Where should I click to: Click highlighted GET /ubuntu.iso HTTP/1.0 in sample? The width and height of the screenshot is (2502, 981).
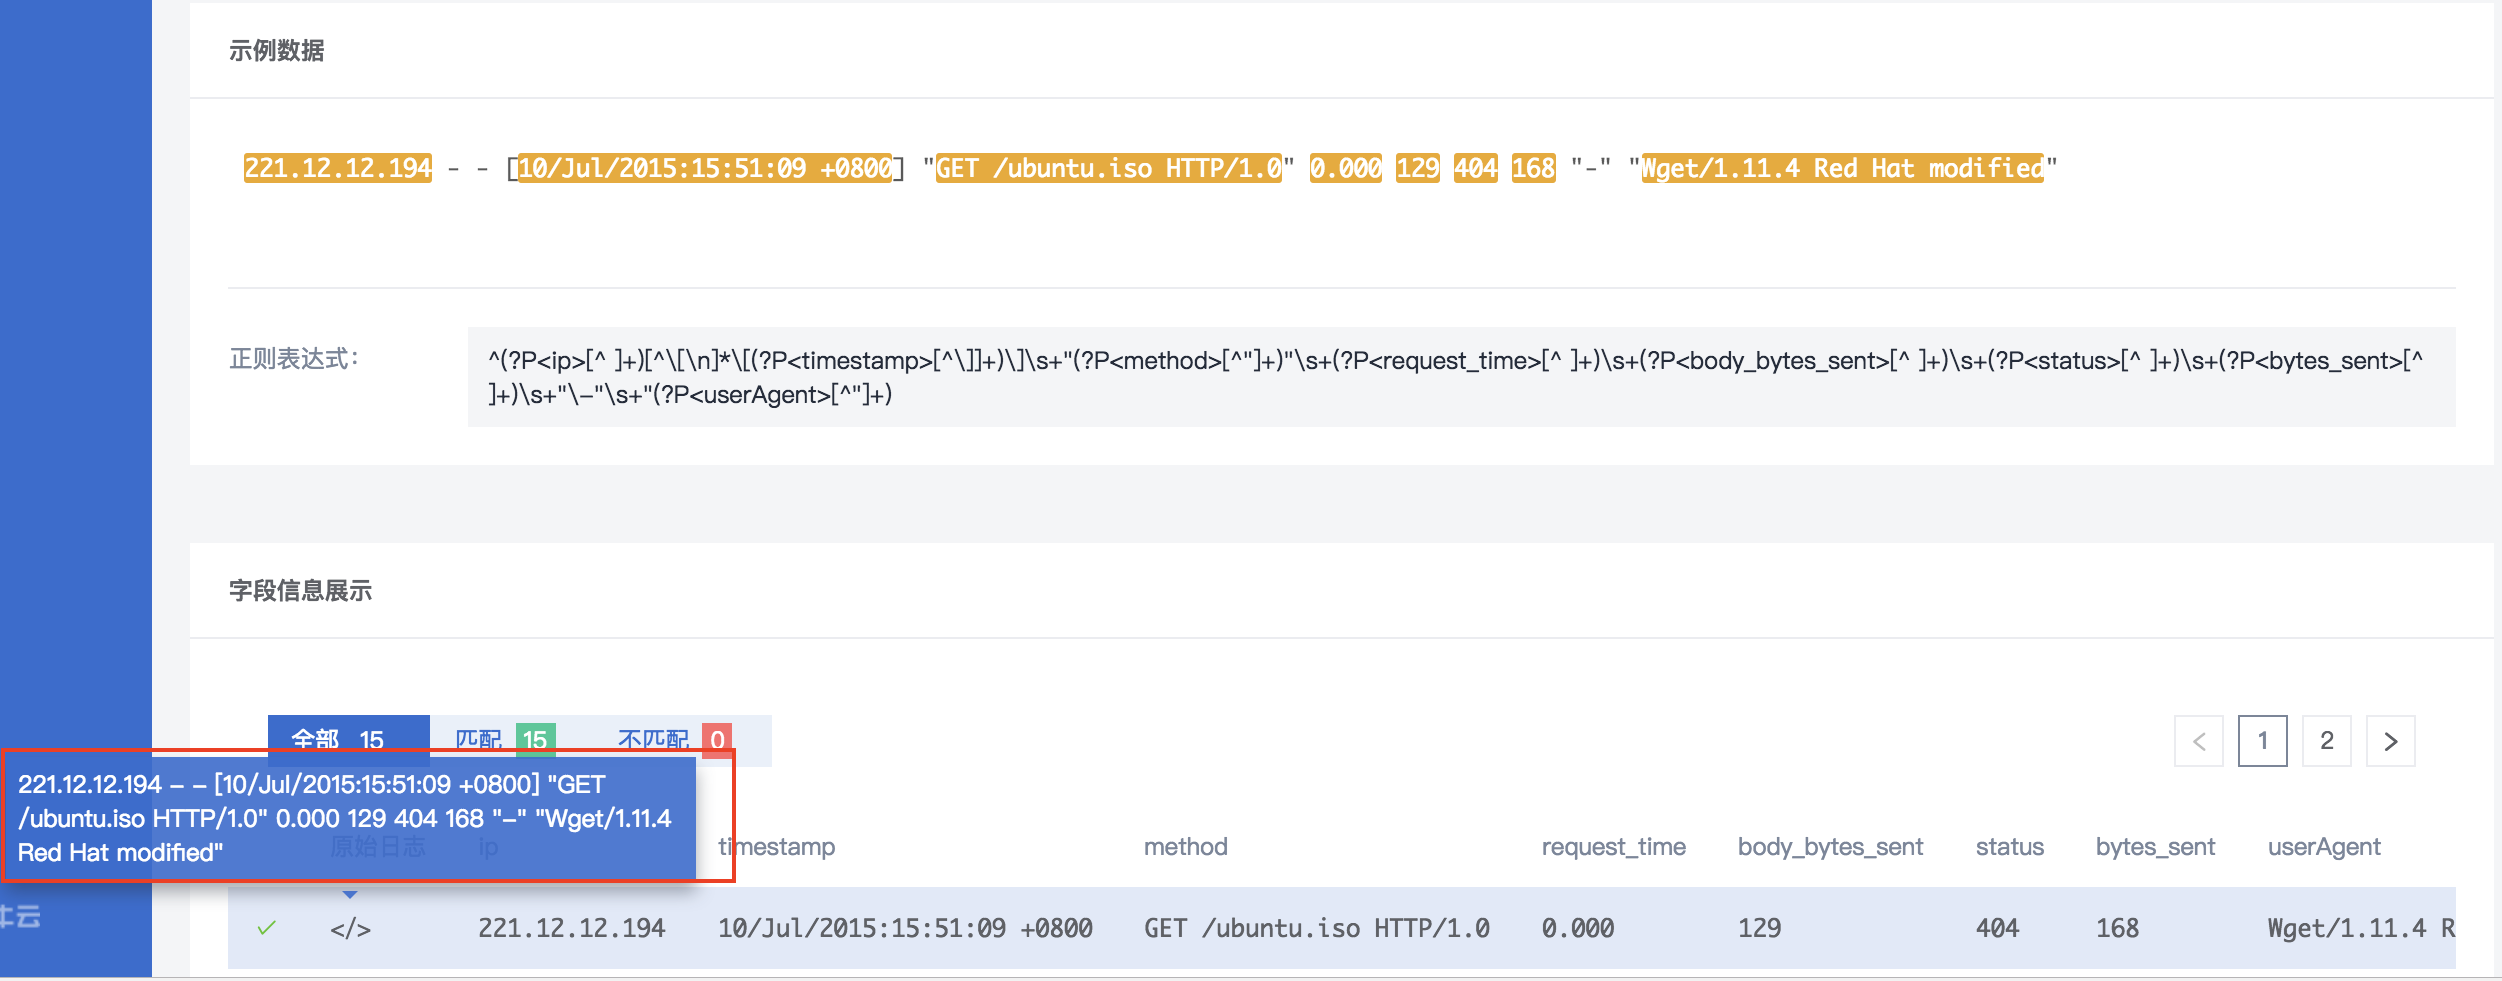[x=1108, y=168]
